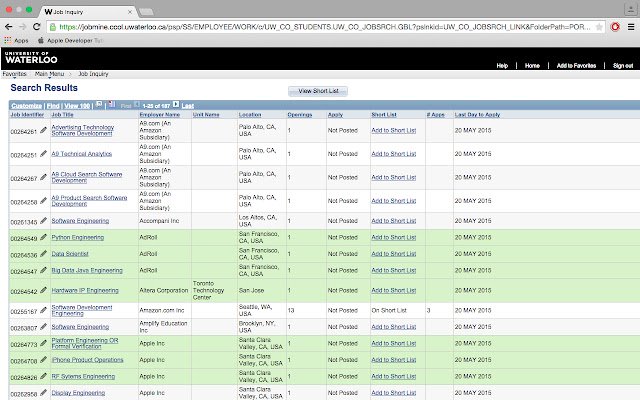Click pencil icon for Hardware IP Engineering row
640x400 pixels.
(x=43, y=290)
